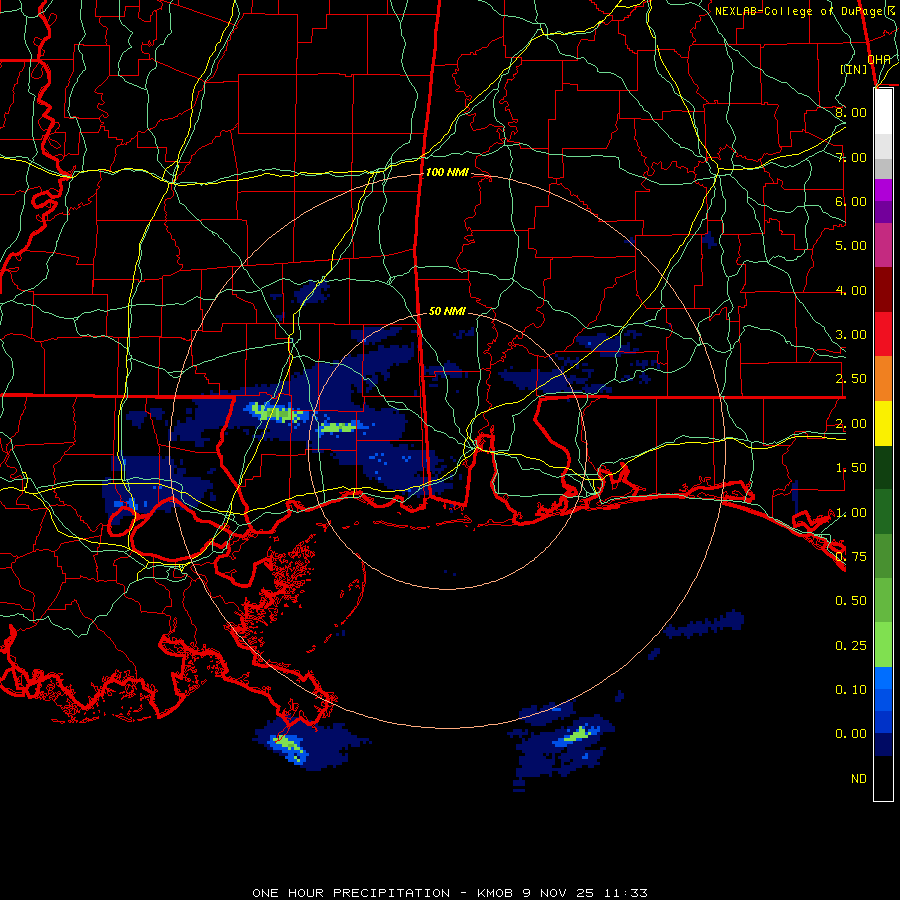900x900 pixels.
Task: Click the navy 0.00 legend swatch
Action: coord(883,745)
